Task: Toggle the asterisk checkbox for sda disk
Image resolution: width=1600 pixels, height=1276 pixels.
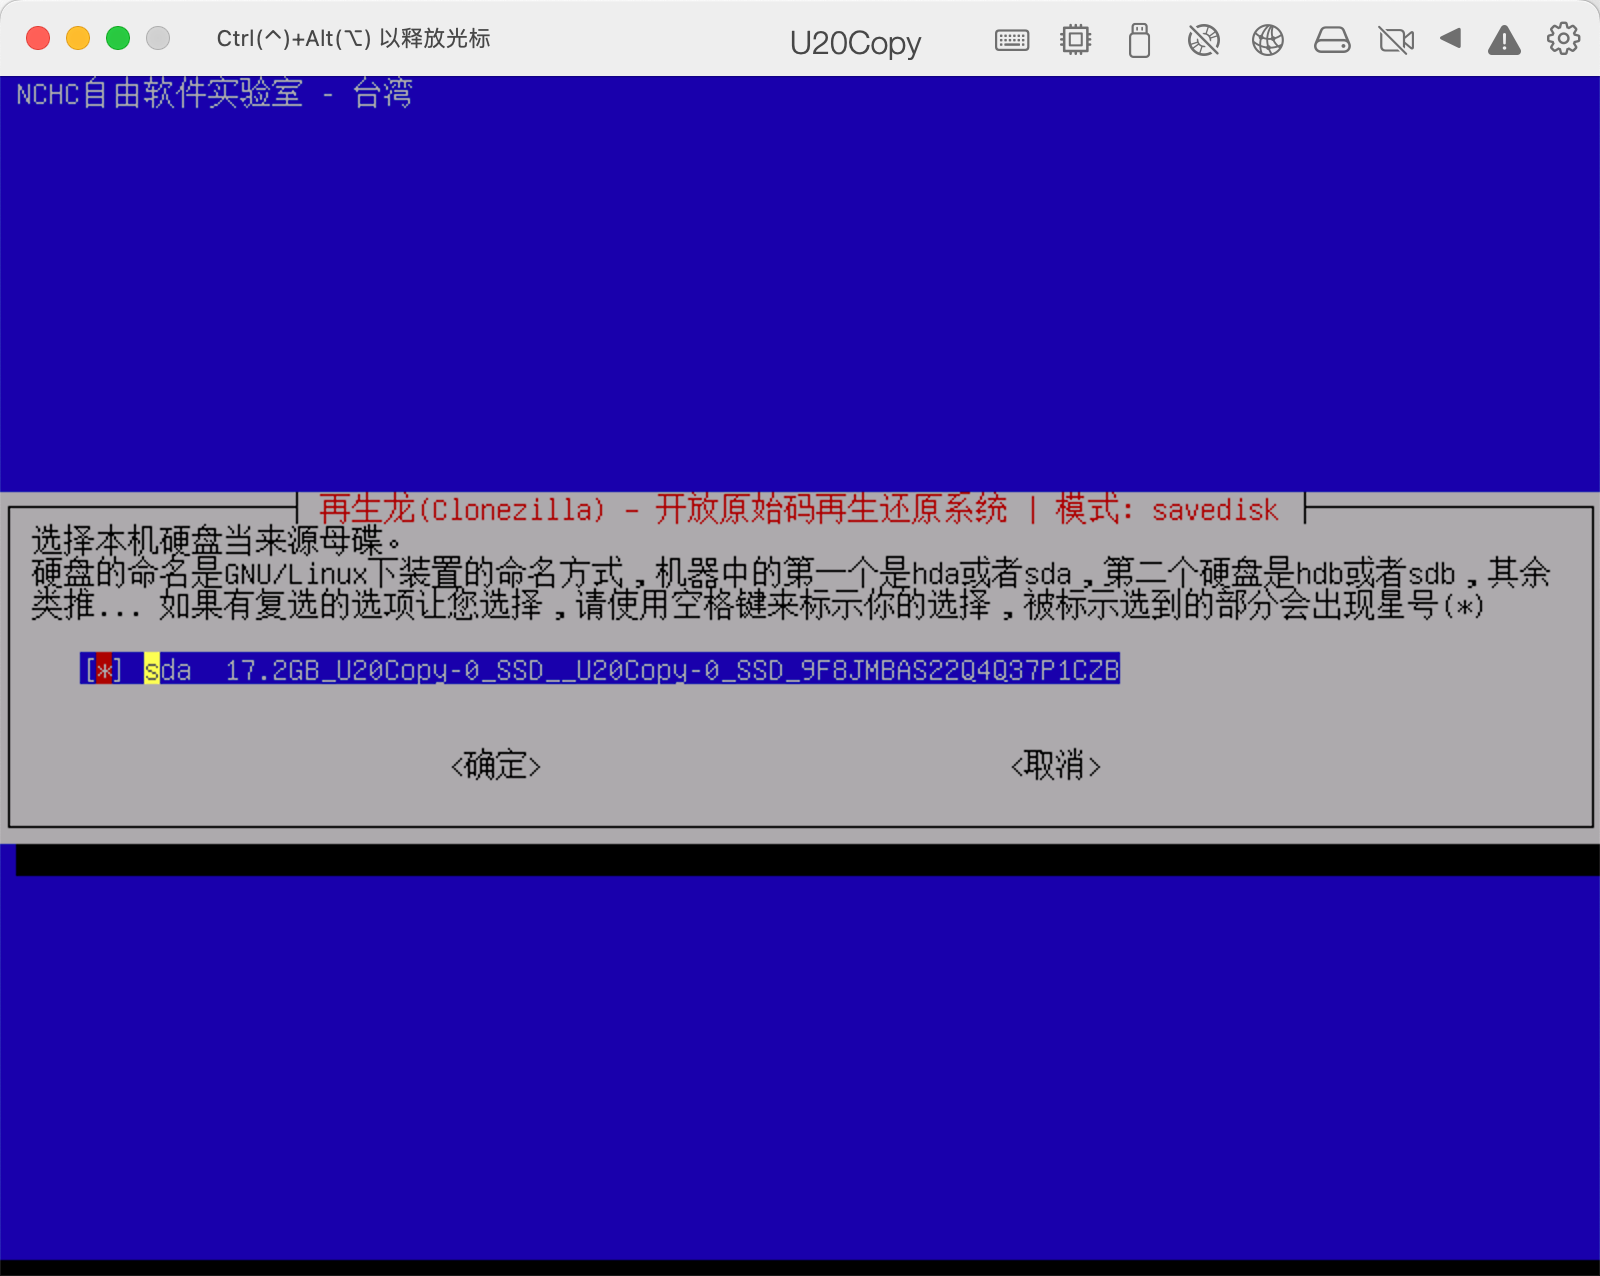Action: coord(103,671)
